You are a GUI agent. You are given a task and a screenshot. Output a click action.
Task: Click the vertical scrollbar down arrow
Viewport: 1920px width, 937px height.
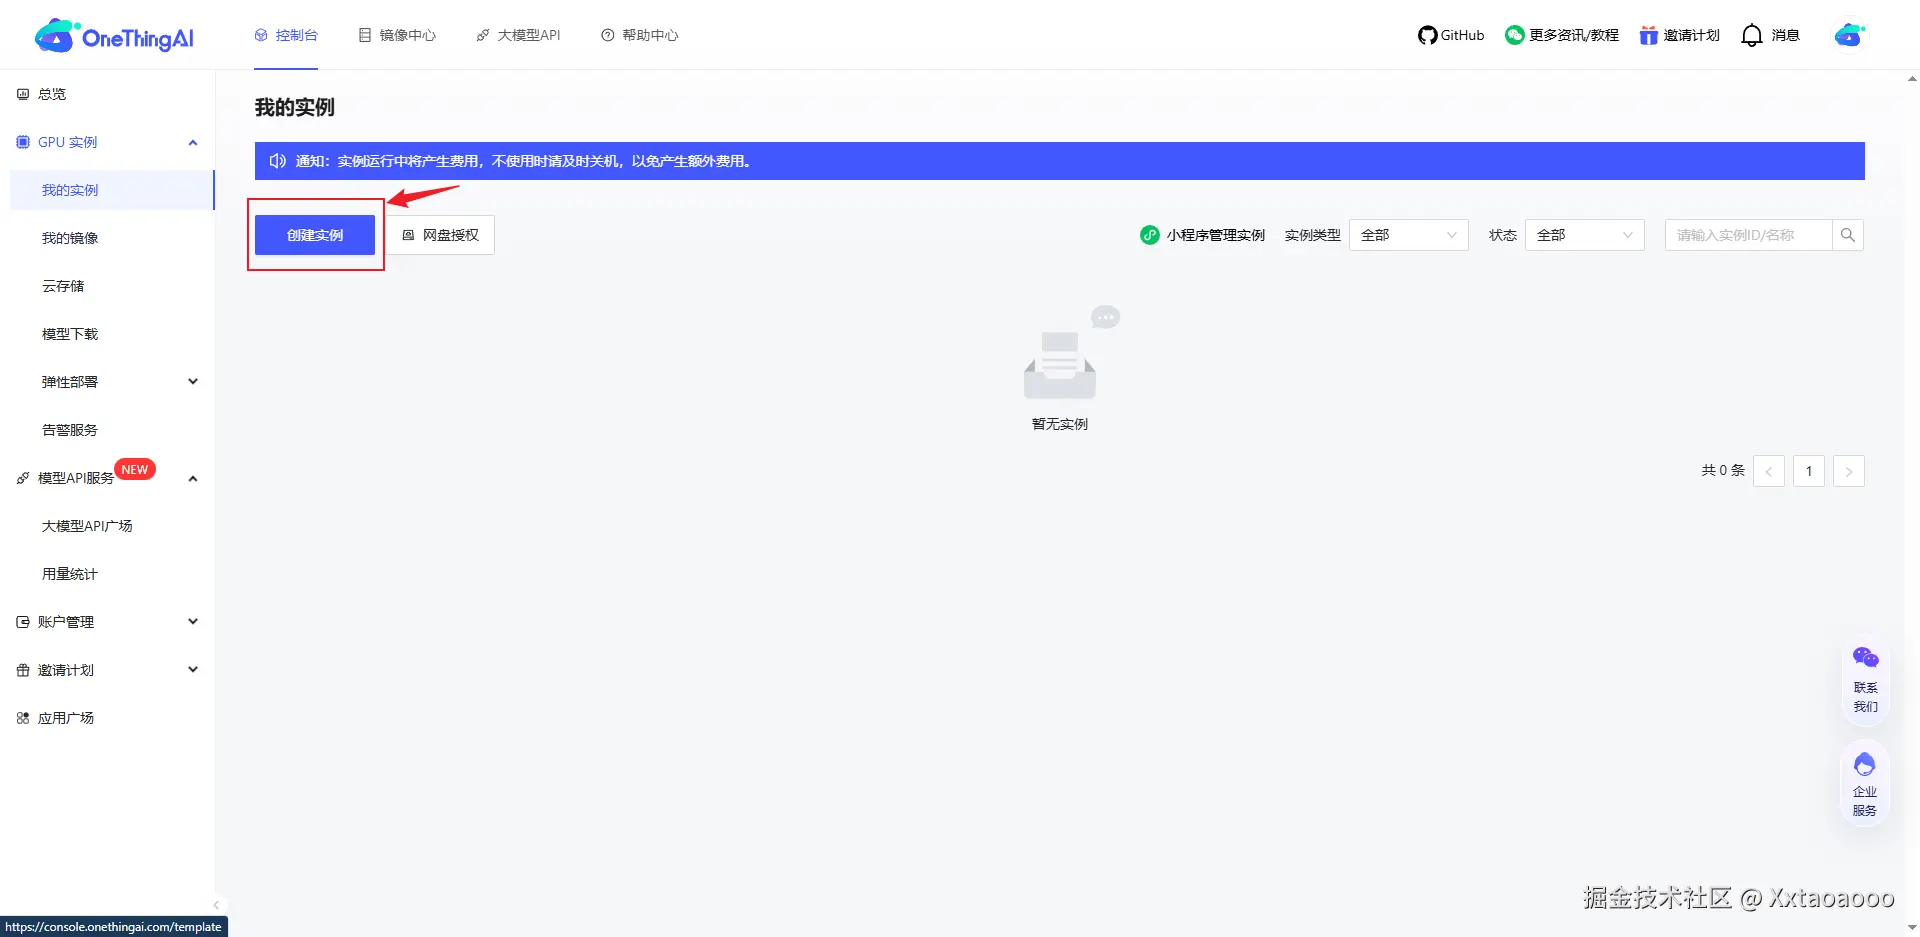point(1912,926)
